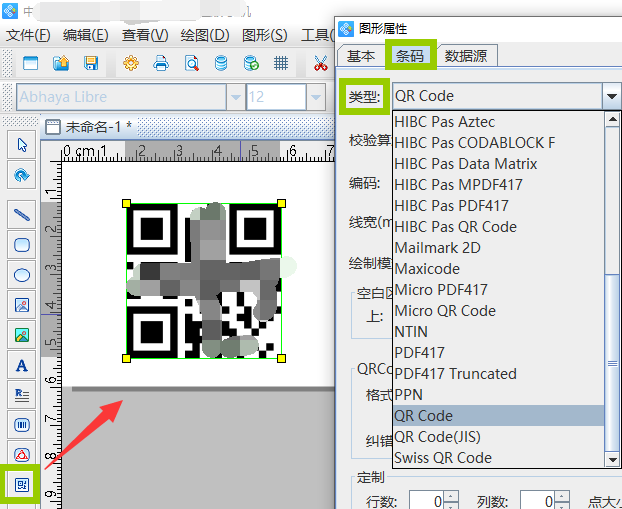
Task: Choose Mailmark 2D from the list
Action: (499, 248)
